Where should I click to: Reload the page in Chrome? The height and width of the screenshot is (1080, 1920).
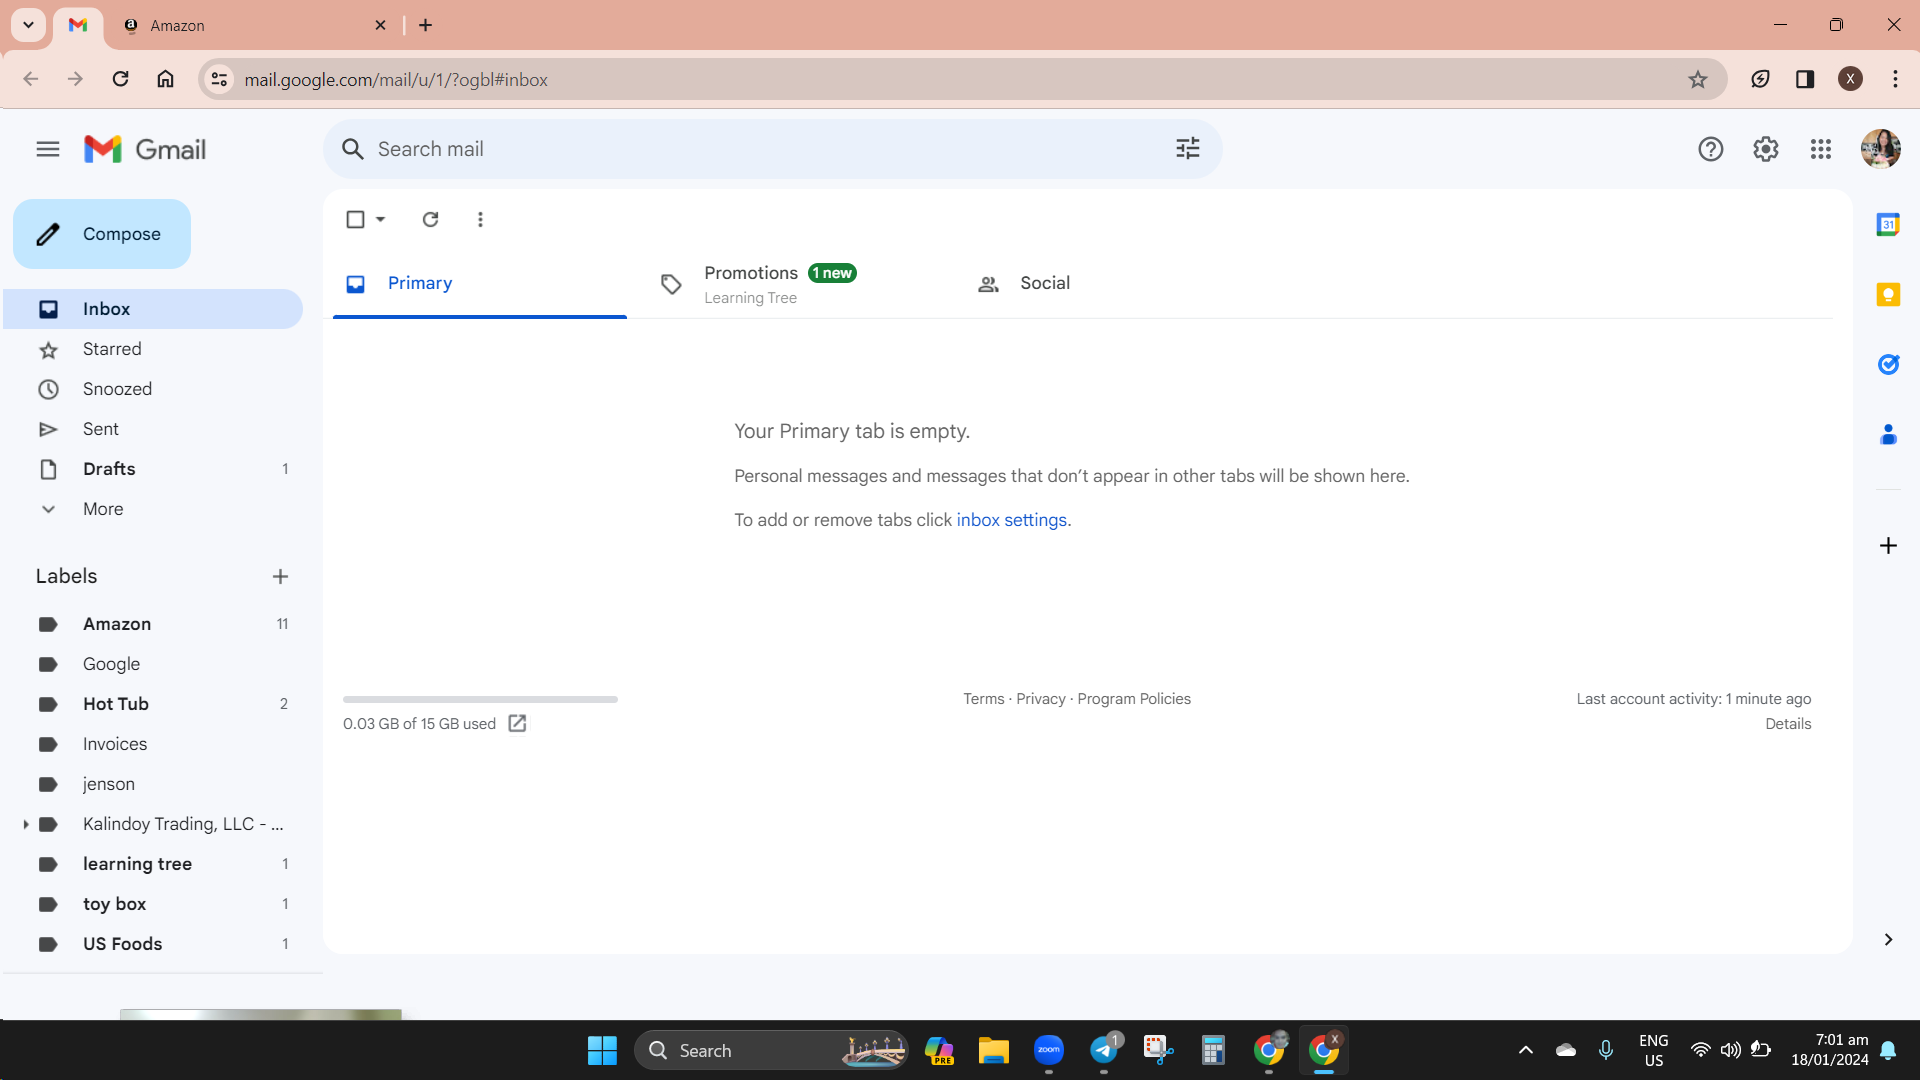(x=120, y=79)
